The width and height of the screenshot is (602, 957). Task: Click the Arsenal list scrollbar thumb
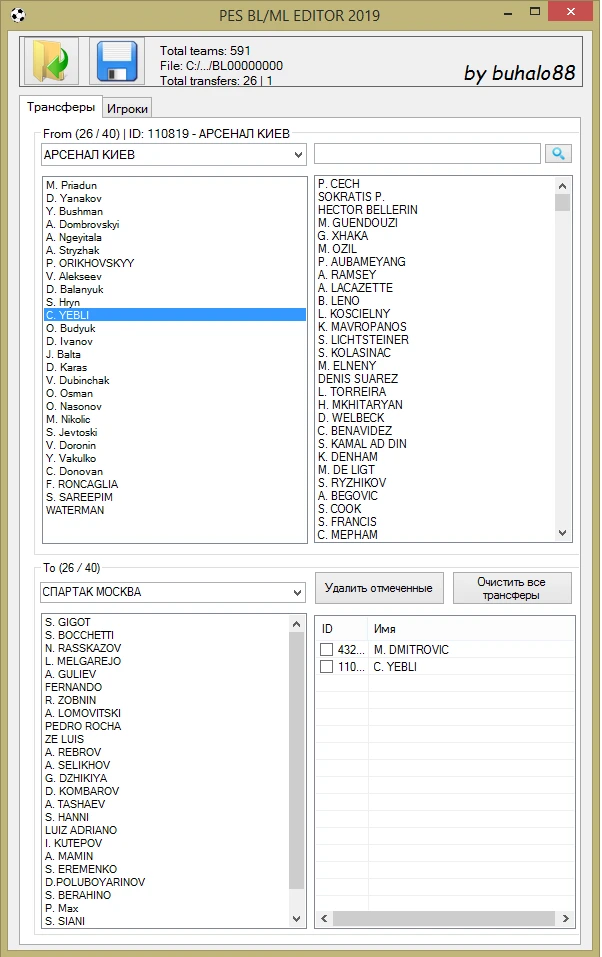click(x=562, y=202)
